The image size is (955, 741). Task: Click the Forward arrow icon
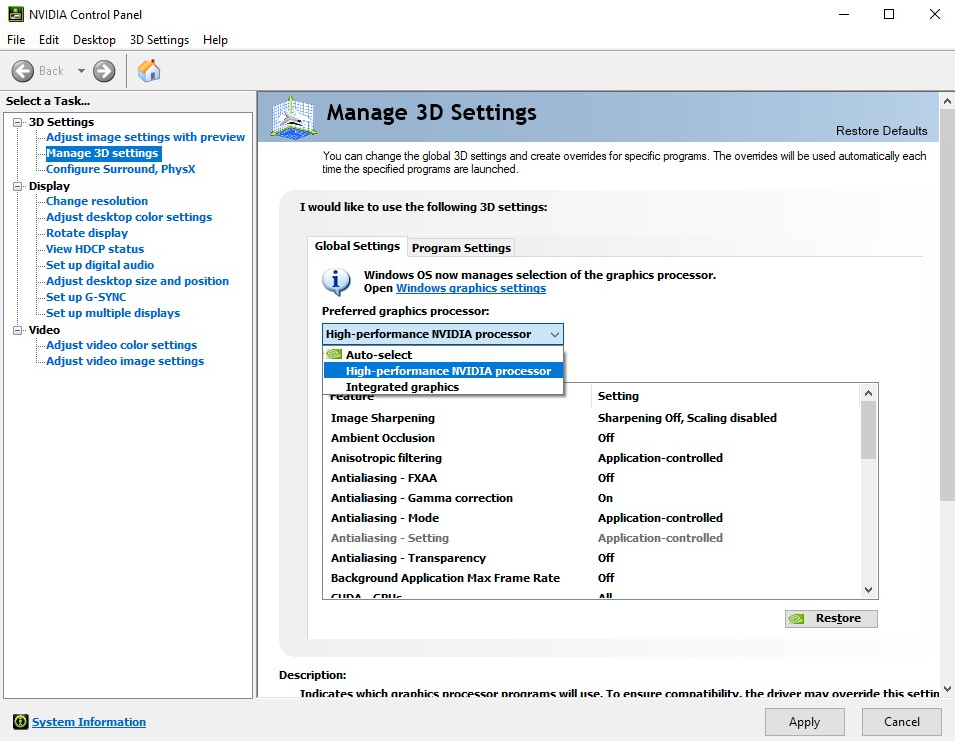104,71
